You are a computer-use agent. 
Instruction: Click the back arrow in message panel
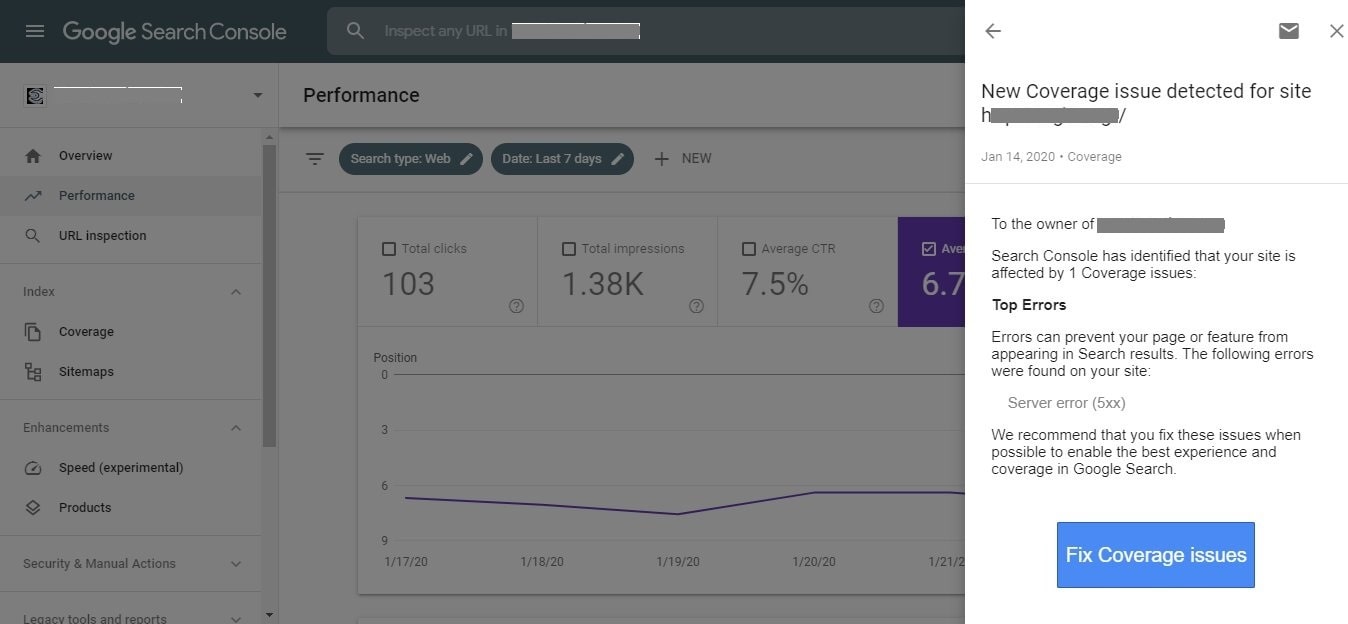pos(993,31)
